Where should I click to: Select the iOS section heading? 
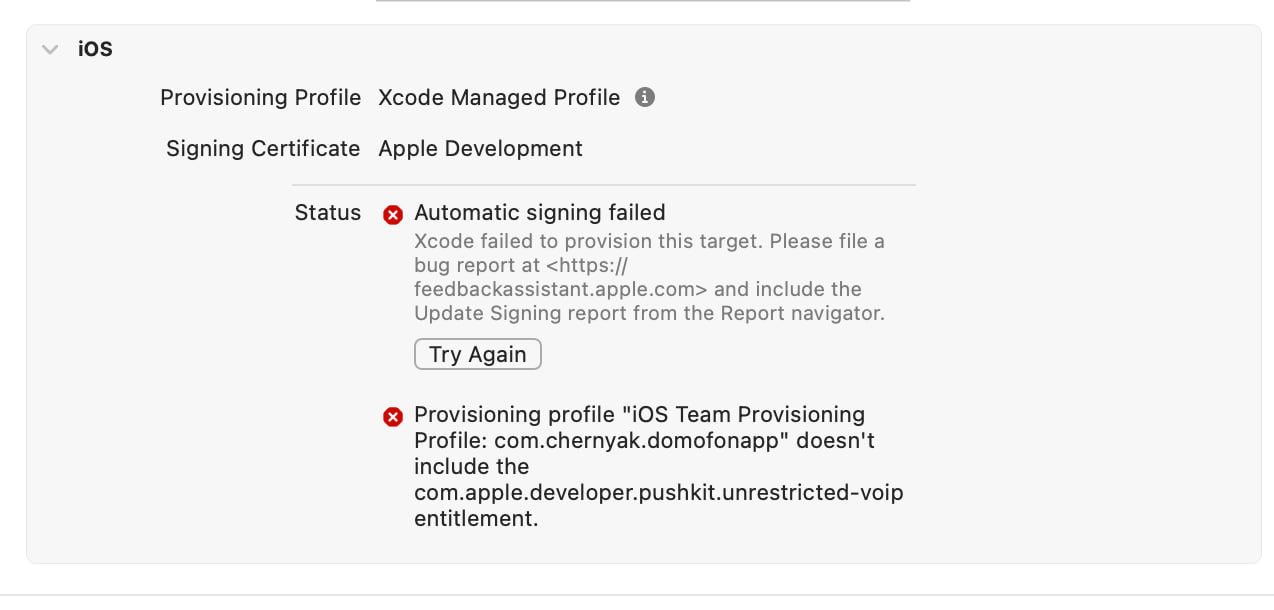click(95, 48)
